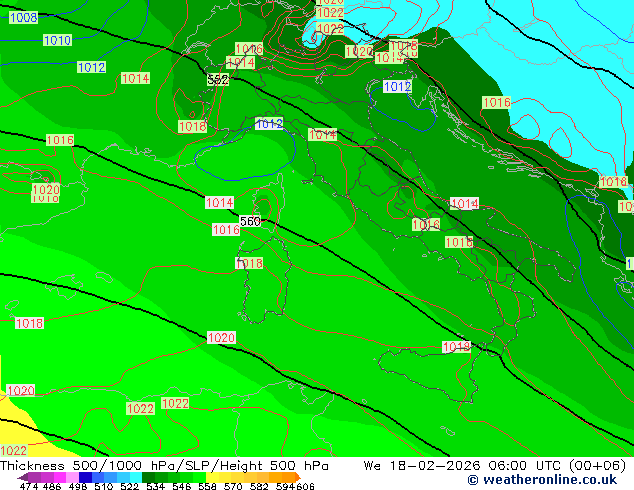Click the 1014 label beside the 560 contour
Image resolution: width=634 pixels, height=490 pixels.
coord(220,202)
